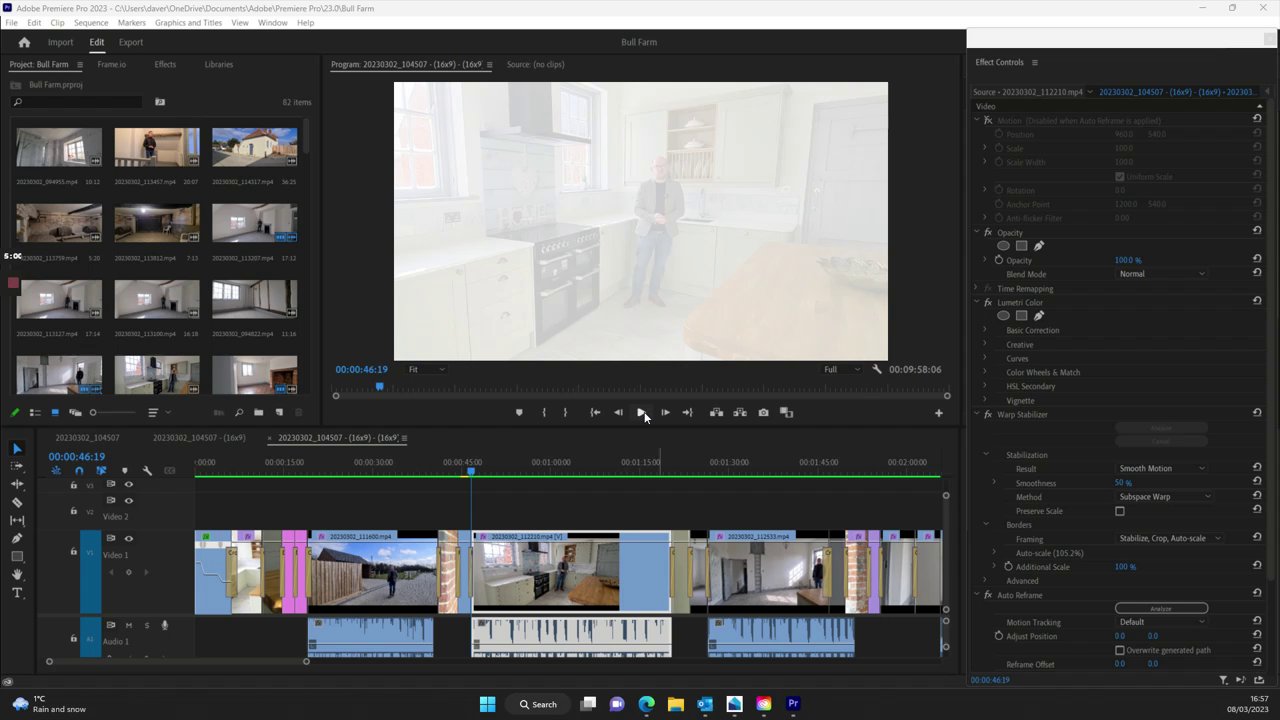
Task: Enable the Preserve Scale checkbox
Action: (x=1120, y=511)
